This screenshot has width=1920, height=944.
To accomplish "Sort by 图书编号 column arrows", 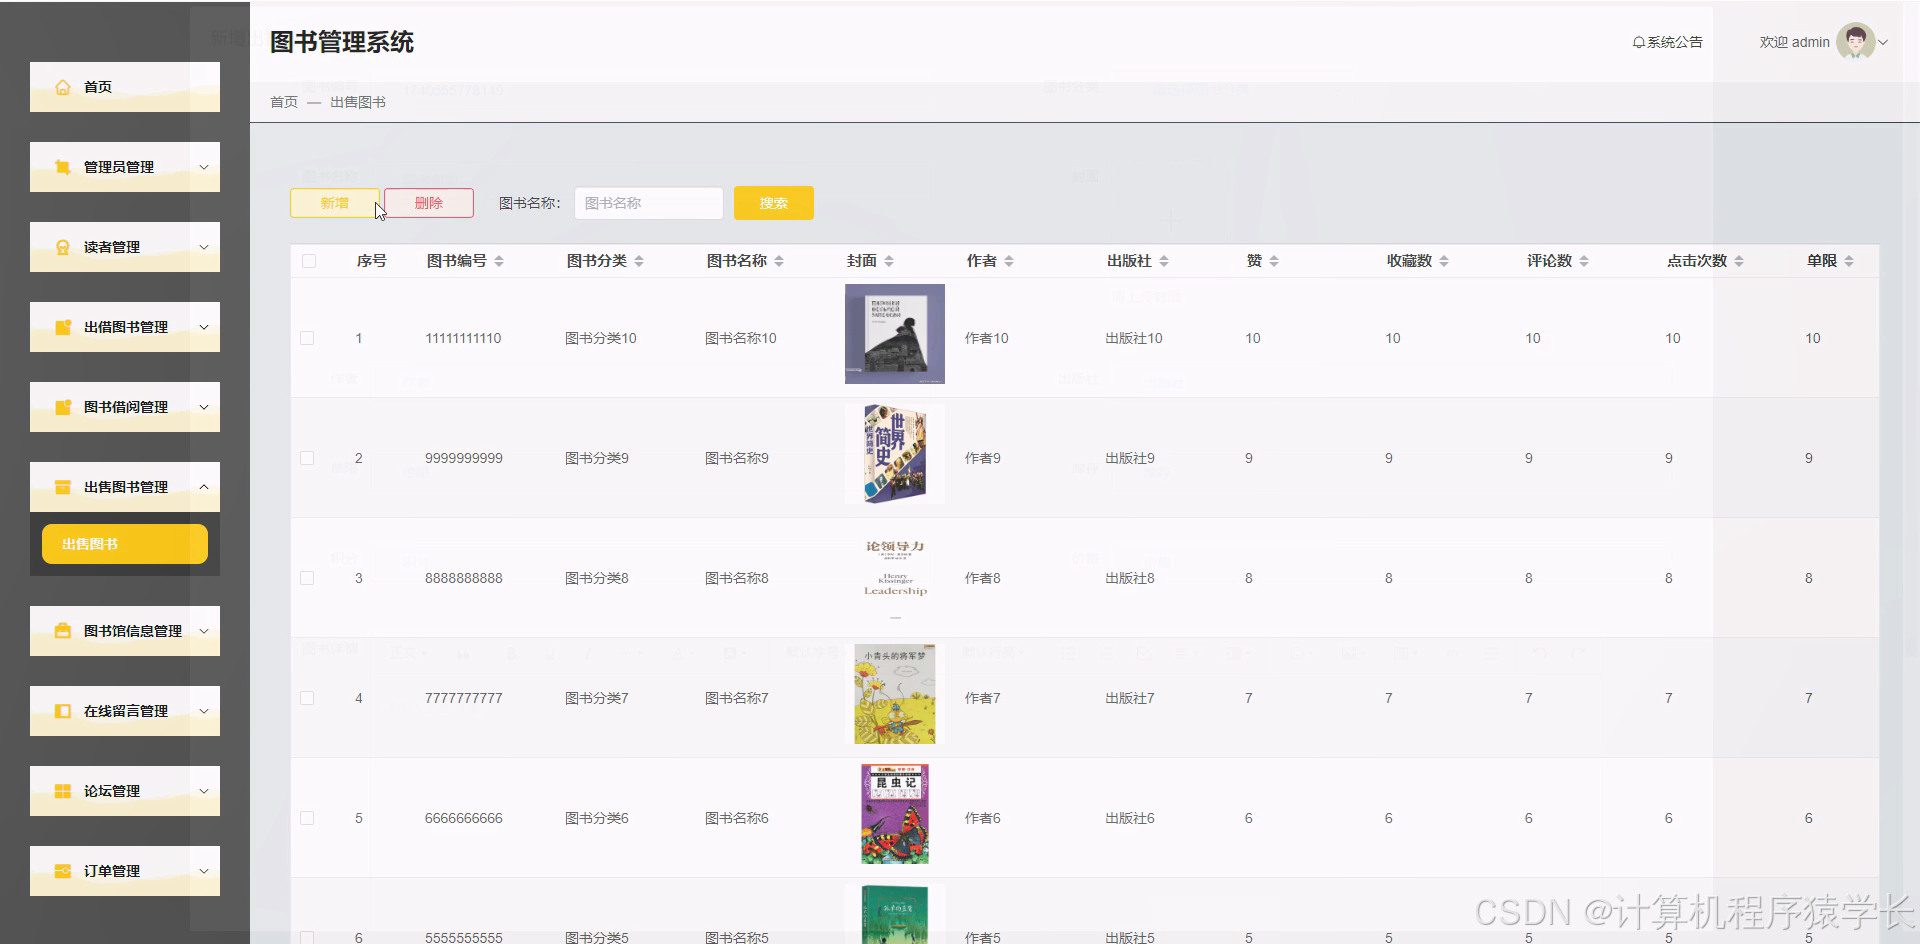I will [499, 261].
